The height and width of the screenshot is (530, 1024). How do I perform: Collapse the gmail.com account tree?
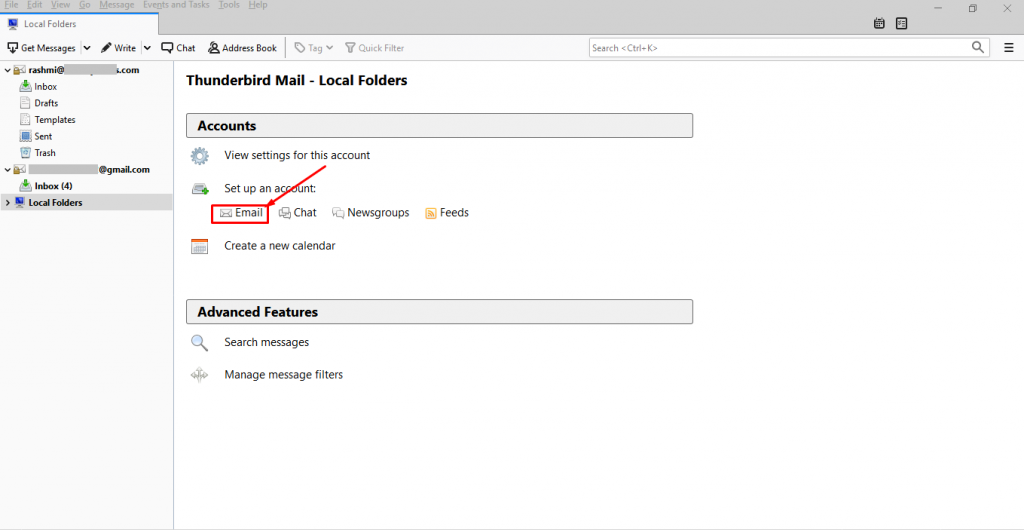point(7,170)
